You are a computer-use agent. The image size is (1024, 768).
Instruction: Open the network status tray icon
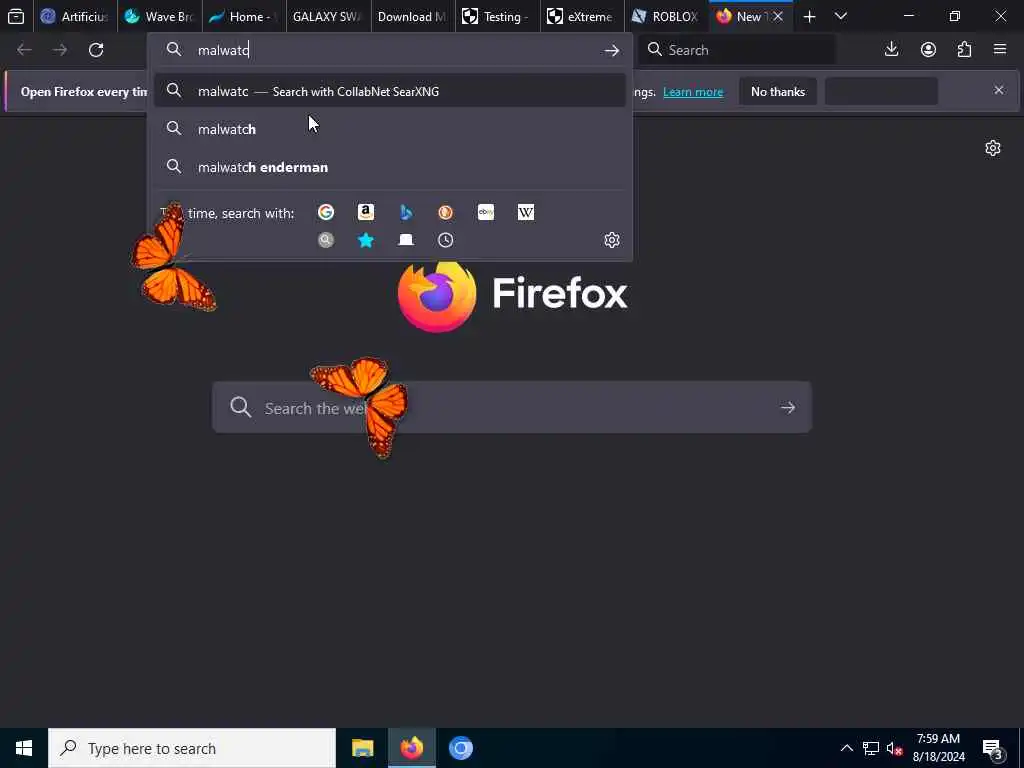(x=871, y=748)
